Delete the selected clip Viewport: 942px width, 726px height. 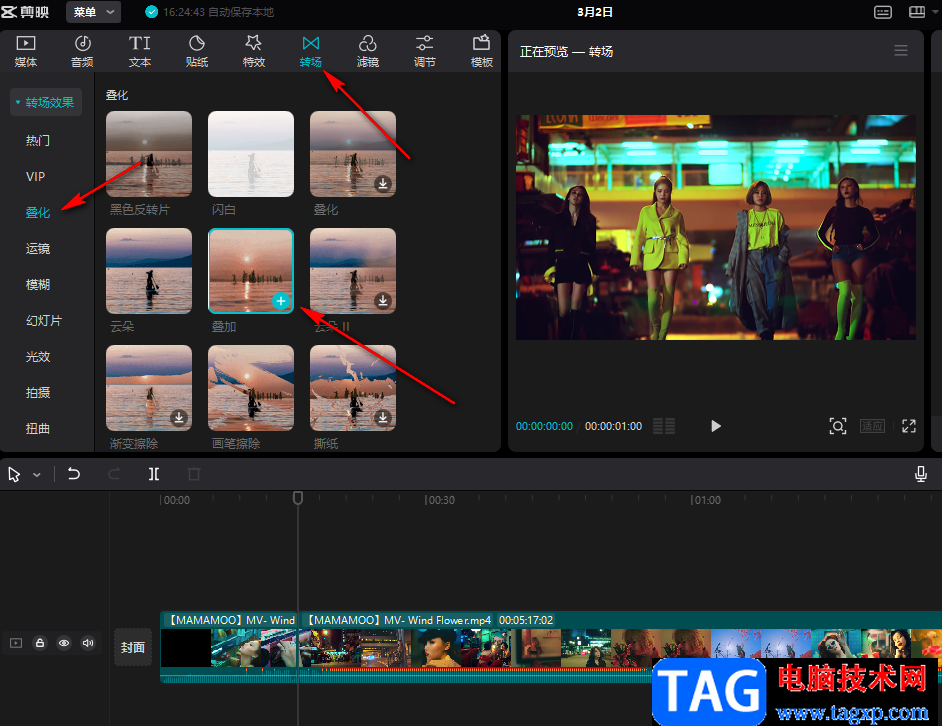[x=193, y=474]
